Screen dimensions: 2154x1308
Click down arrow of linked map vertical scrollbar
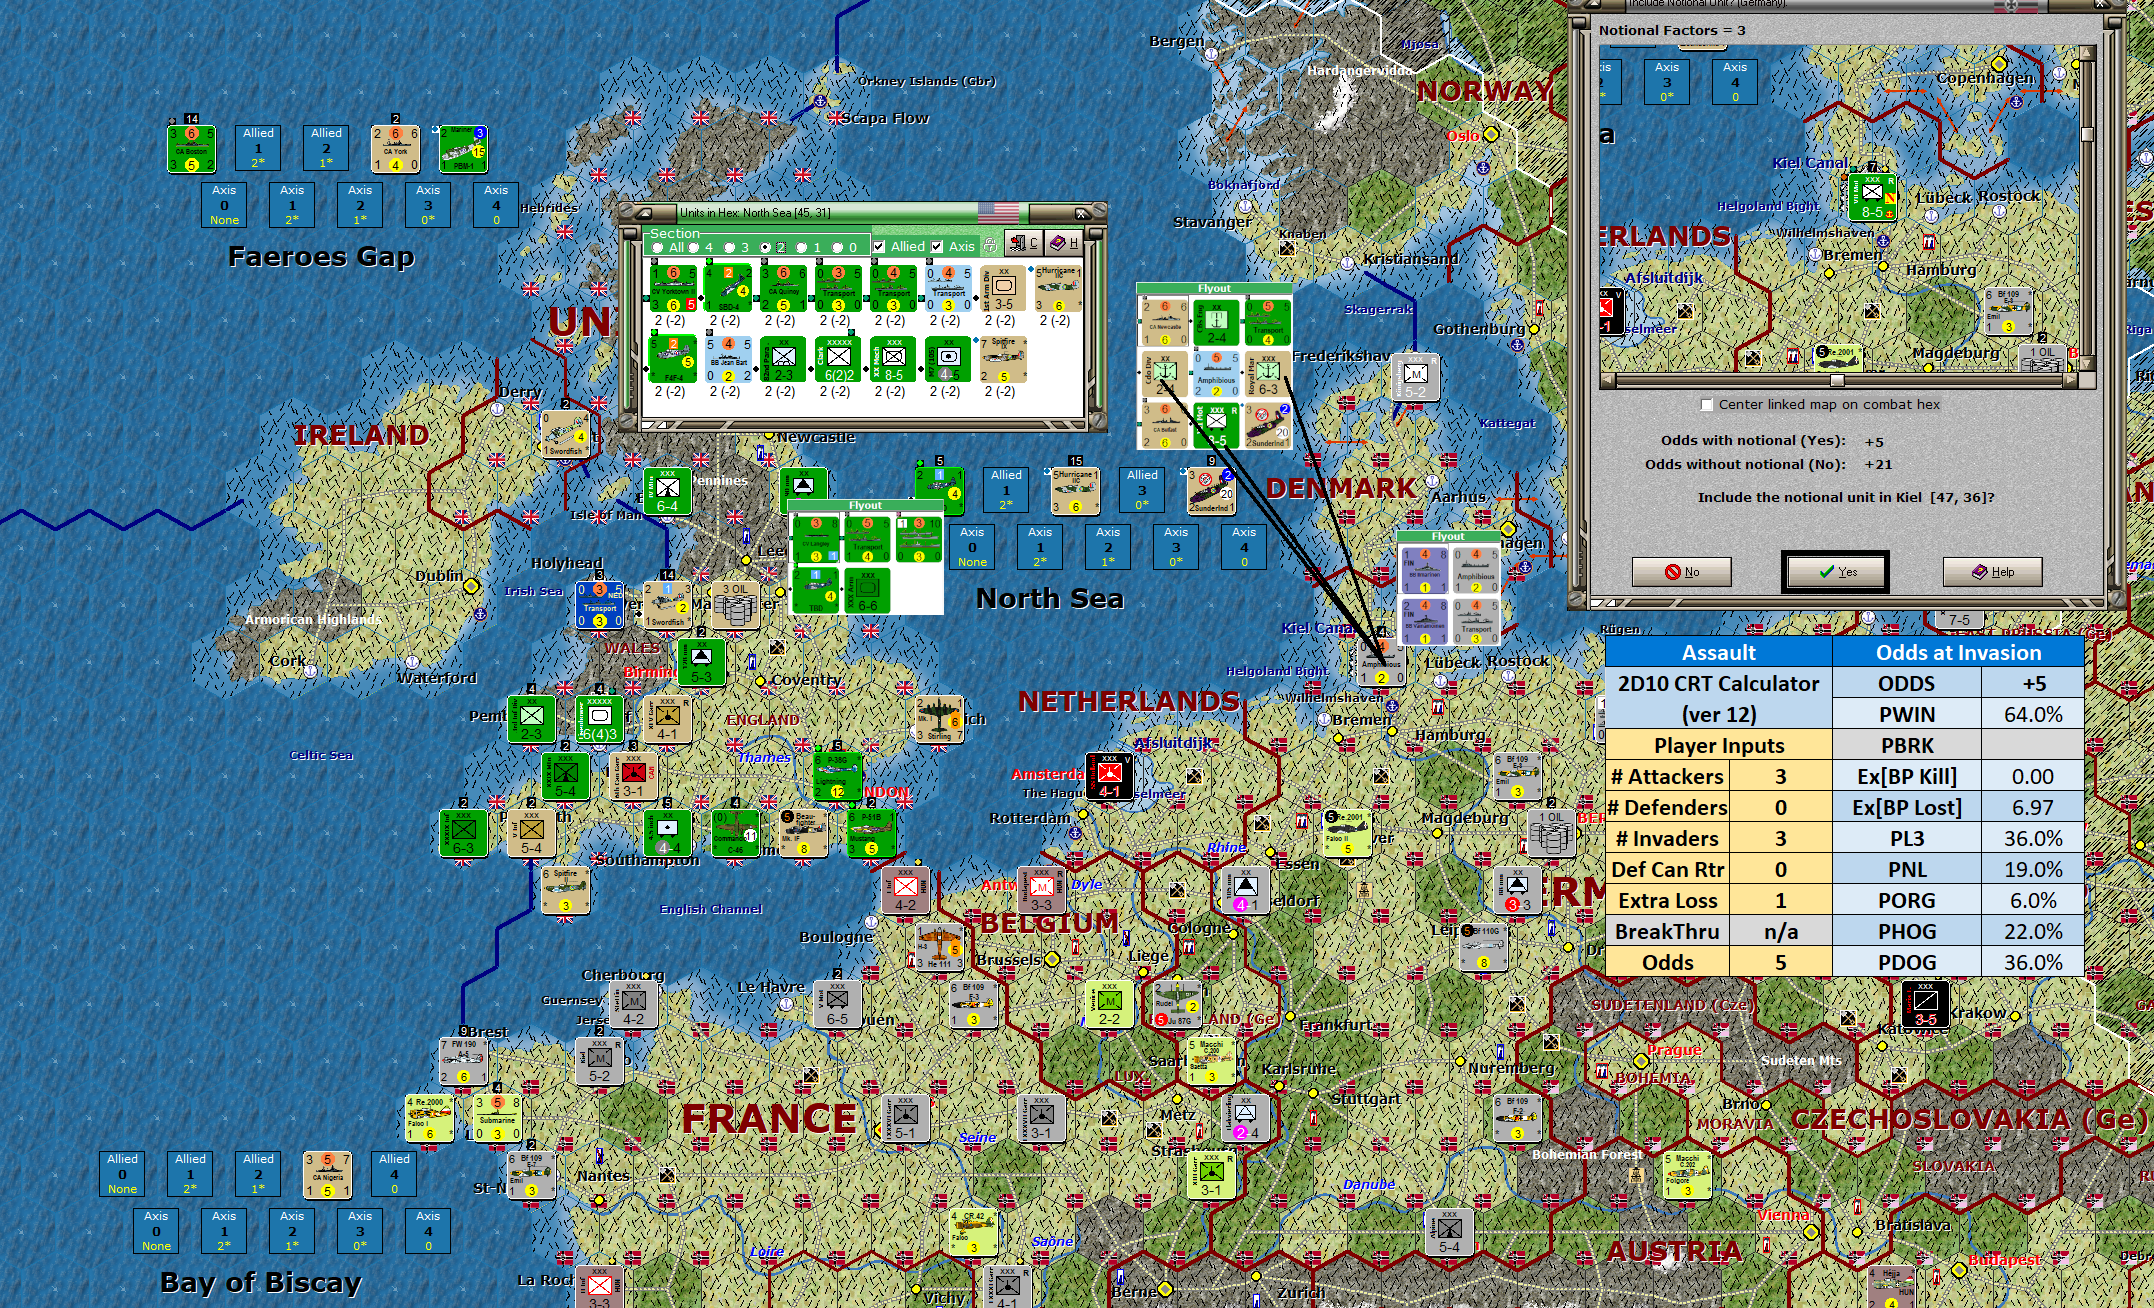[2087, 365]
